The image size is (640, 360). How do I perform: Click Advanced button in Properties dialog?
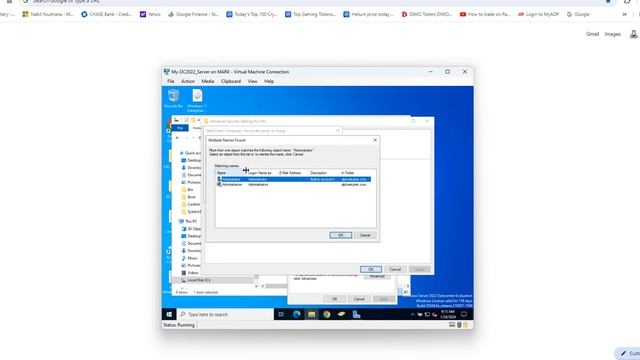377,276
